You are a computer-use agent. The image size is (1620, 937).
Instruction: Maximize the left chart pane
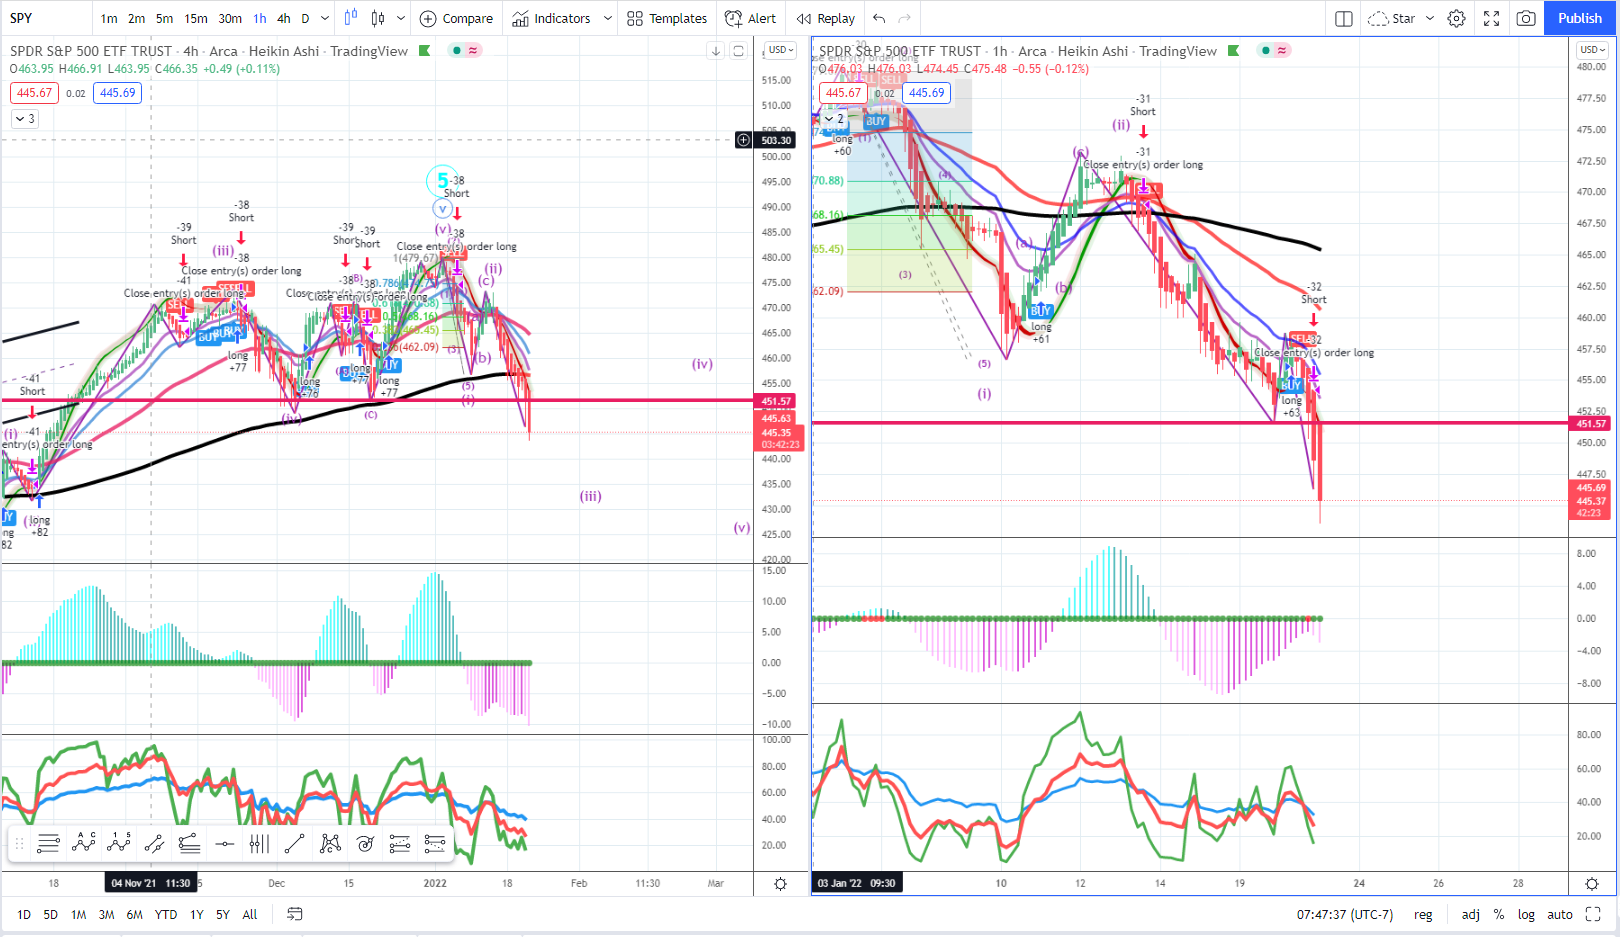(x=738, y=51)
